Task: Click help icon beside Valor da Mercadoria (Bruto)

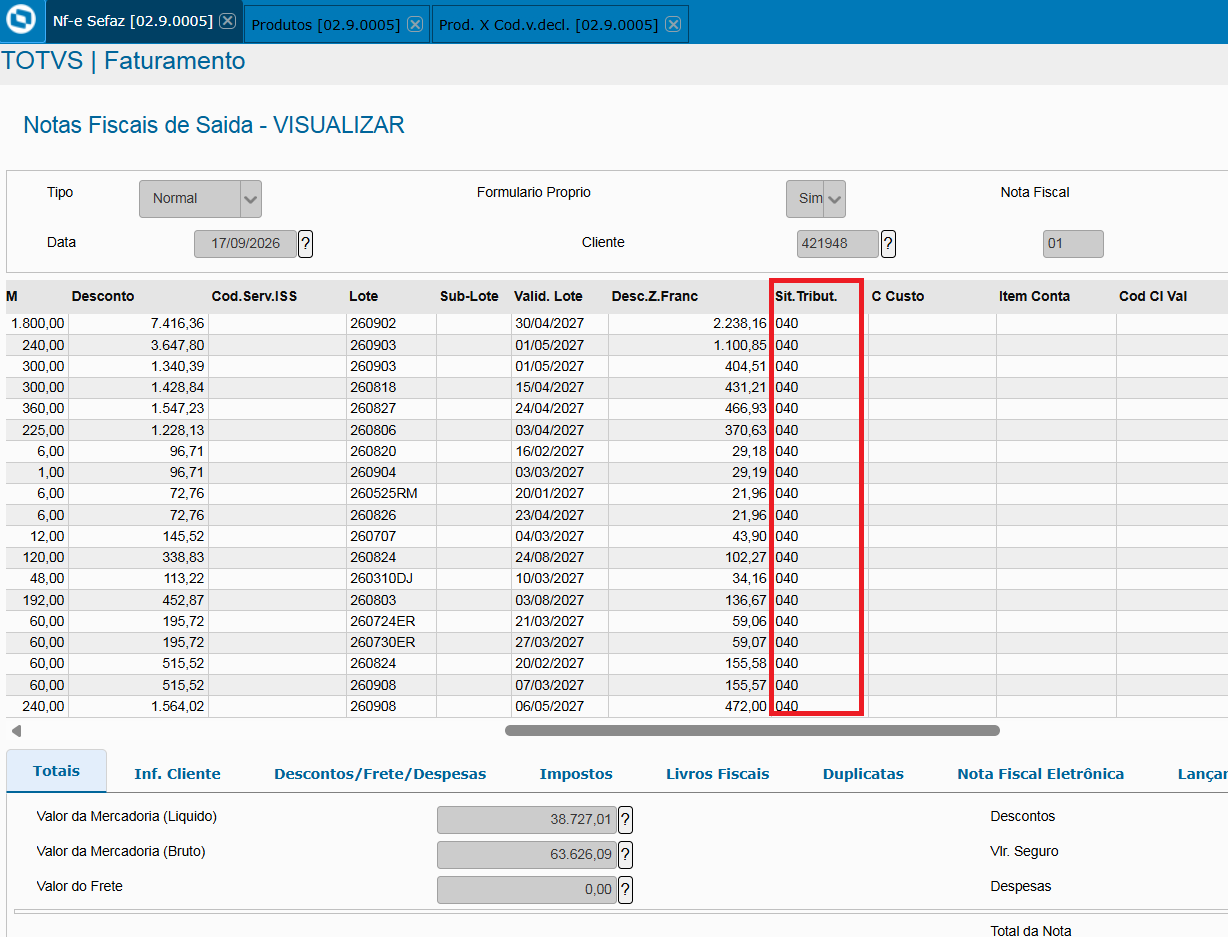Action: coord(625,855)
